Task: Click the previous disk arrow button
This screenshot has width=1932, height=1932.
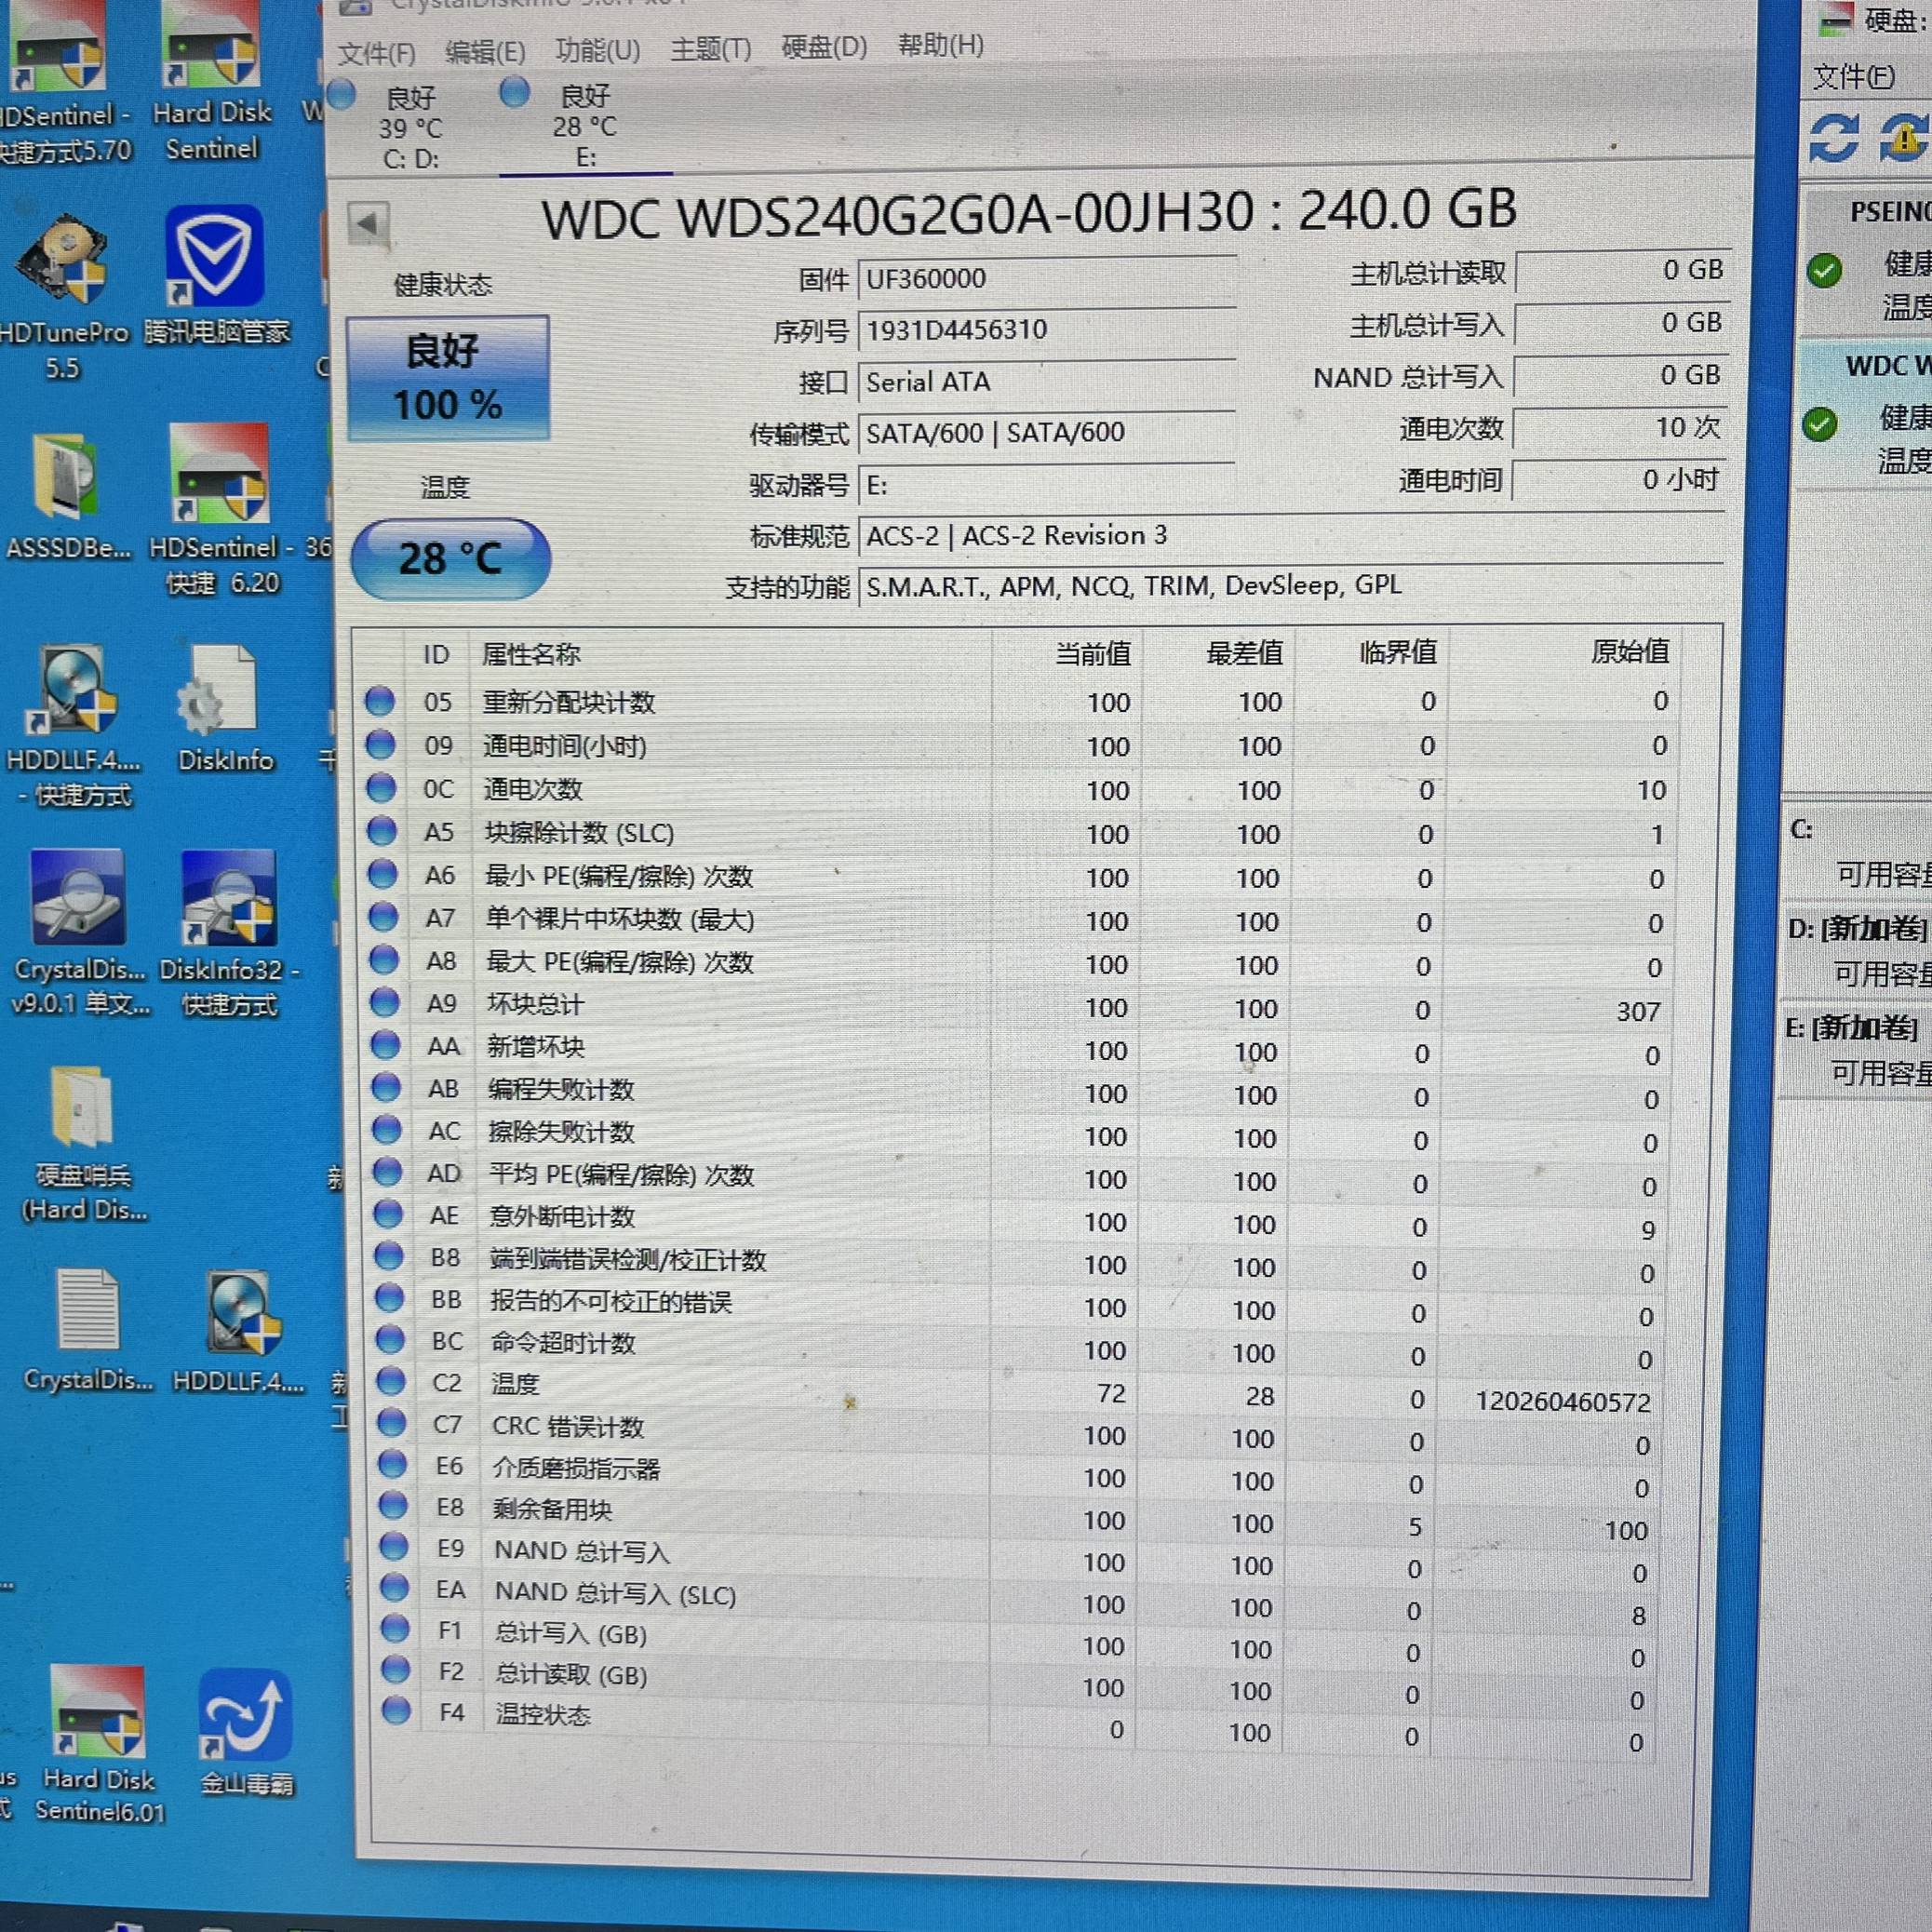Action: (368, 223)
